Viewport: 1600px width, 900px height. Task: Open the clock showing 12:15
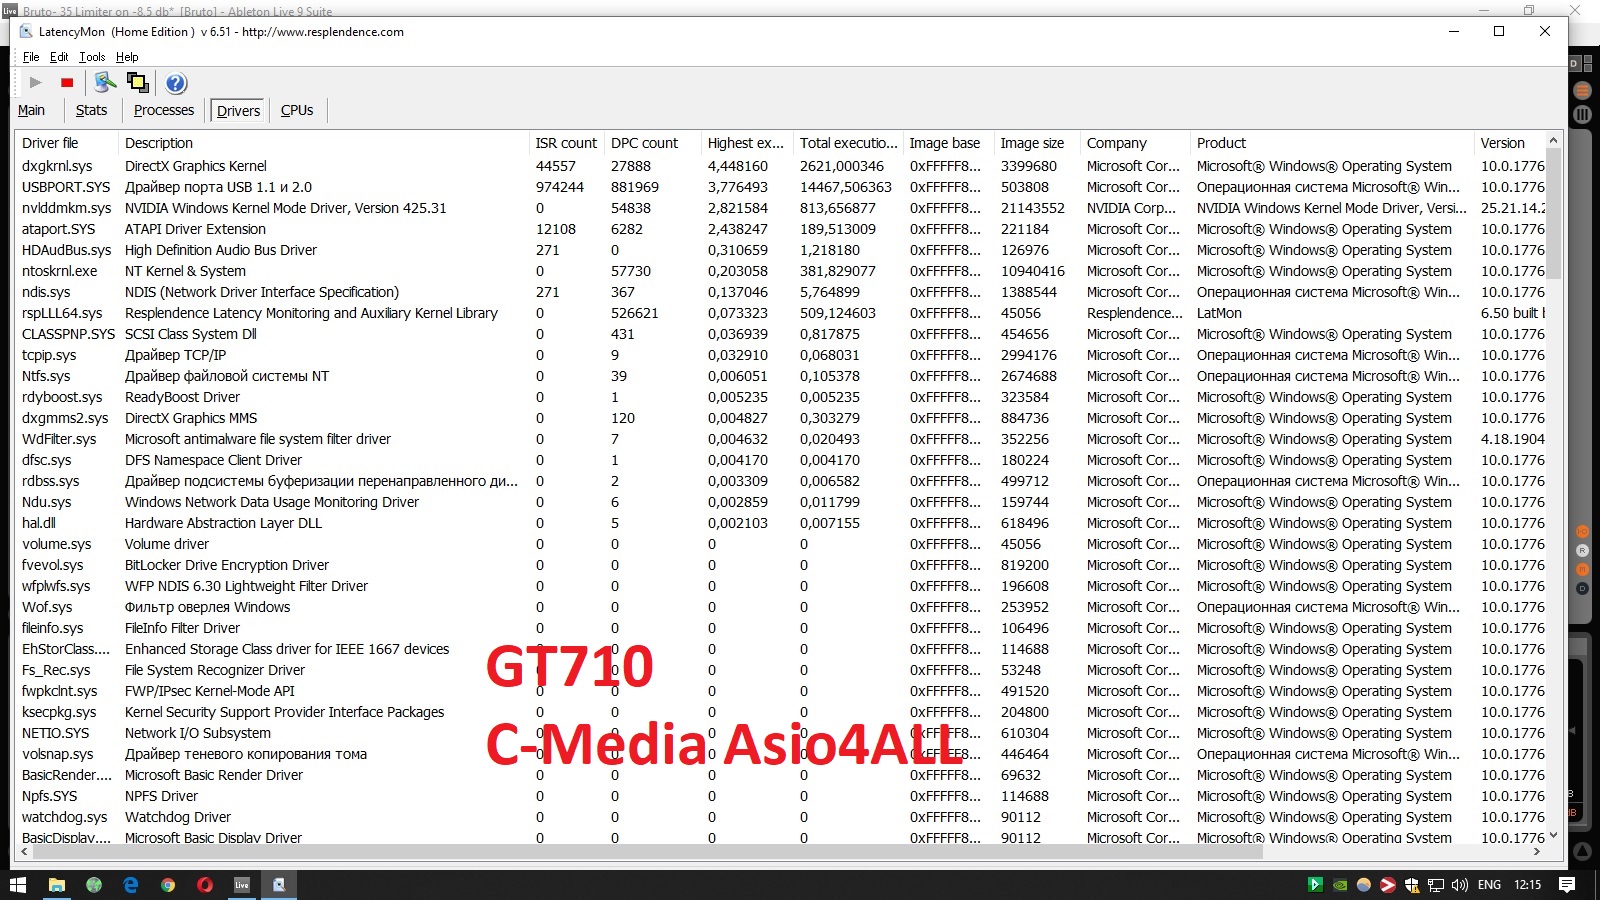tap(1527, 885)
